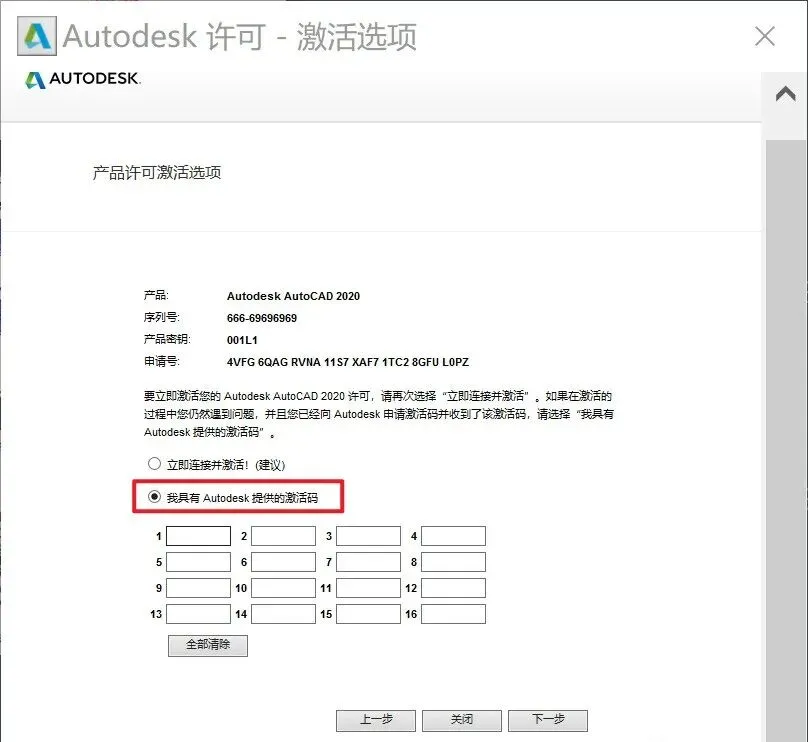Focus activation code field 6

[283, 562]
